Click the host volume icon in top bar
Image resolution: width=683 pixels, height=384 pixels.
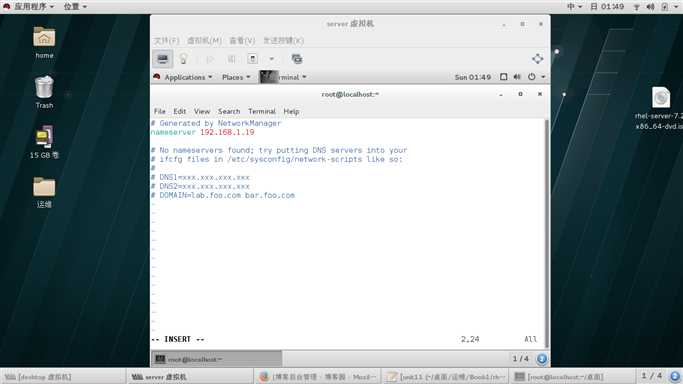(x=650, y=7)
